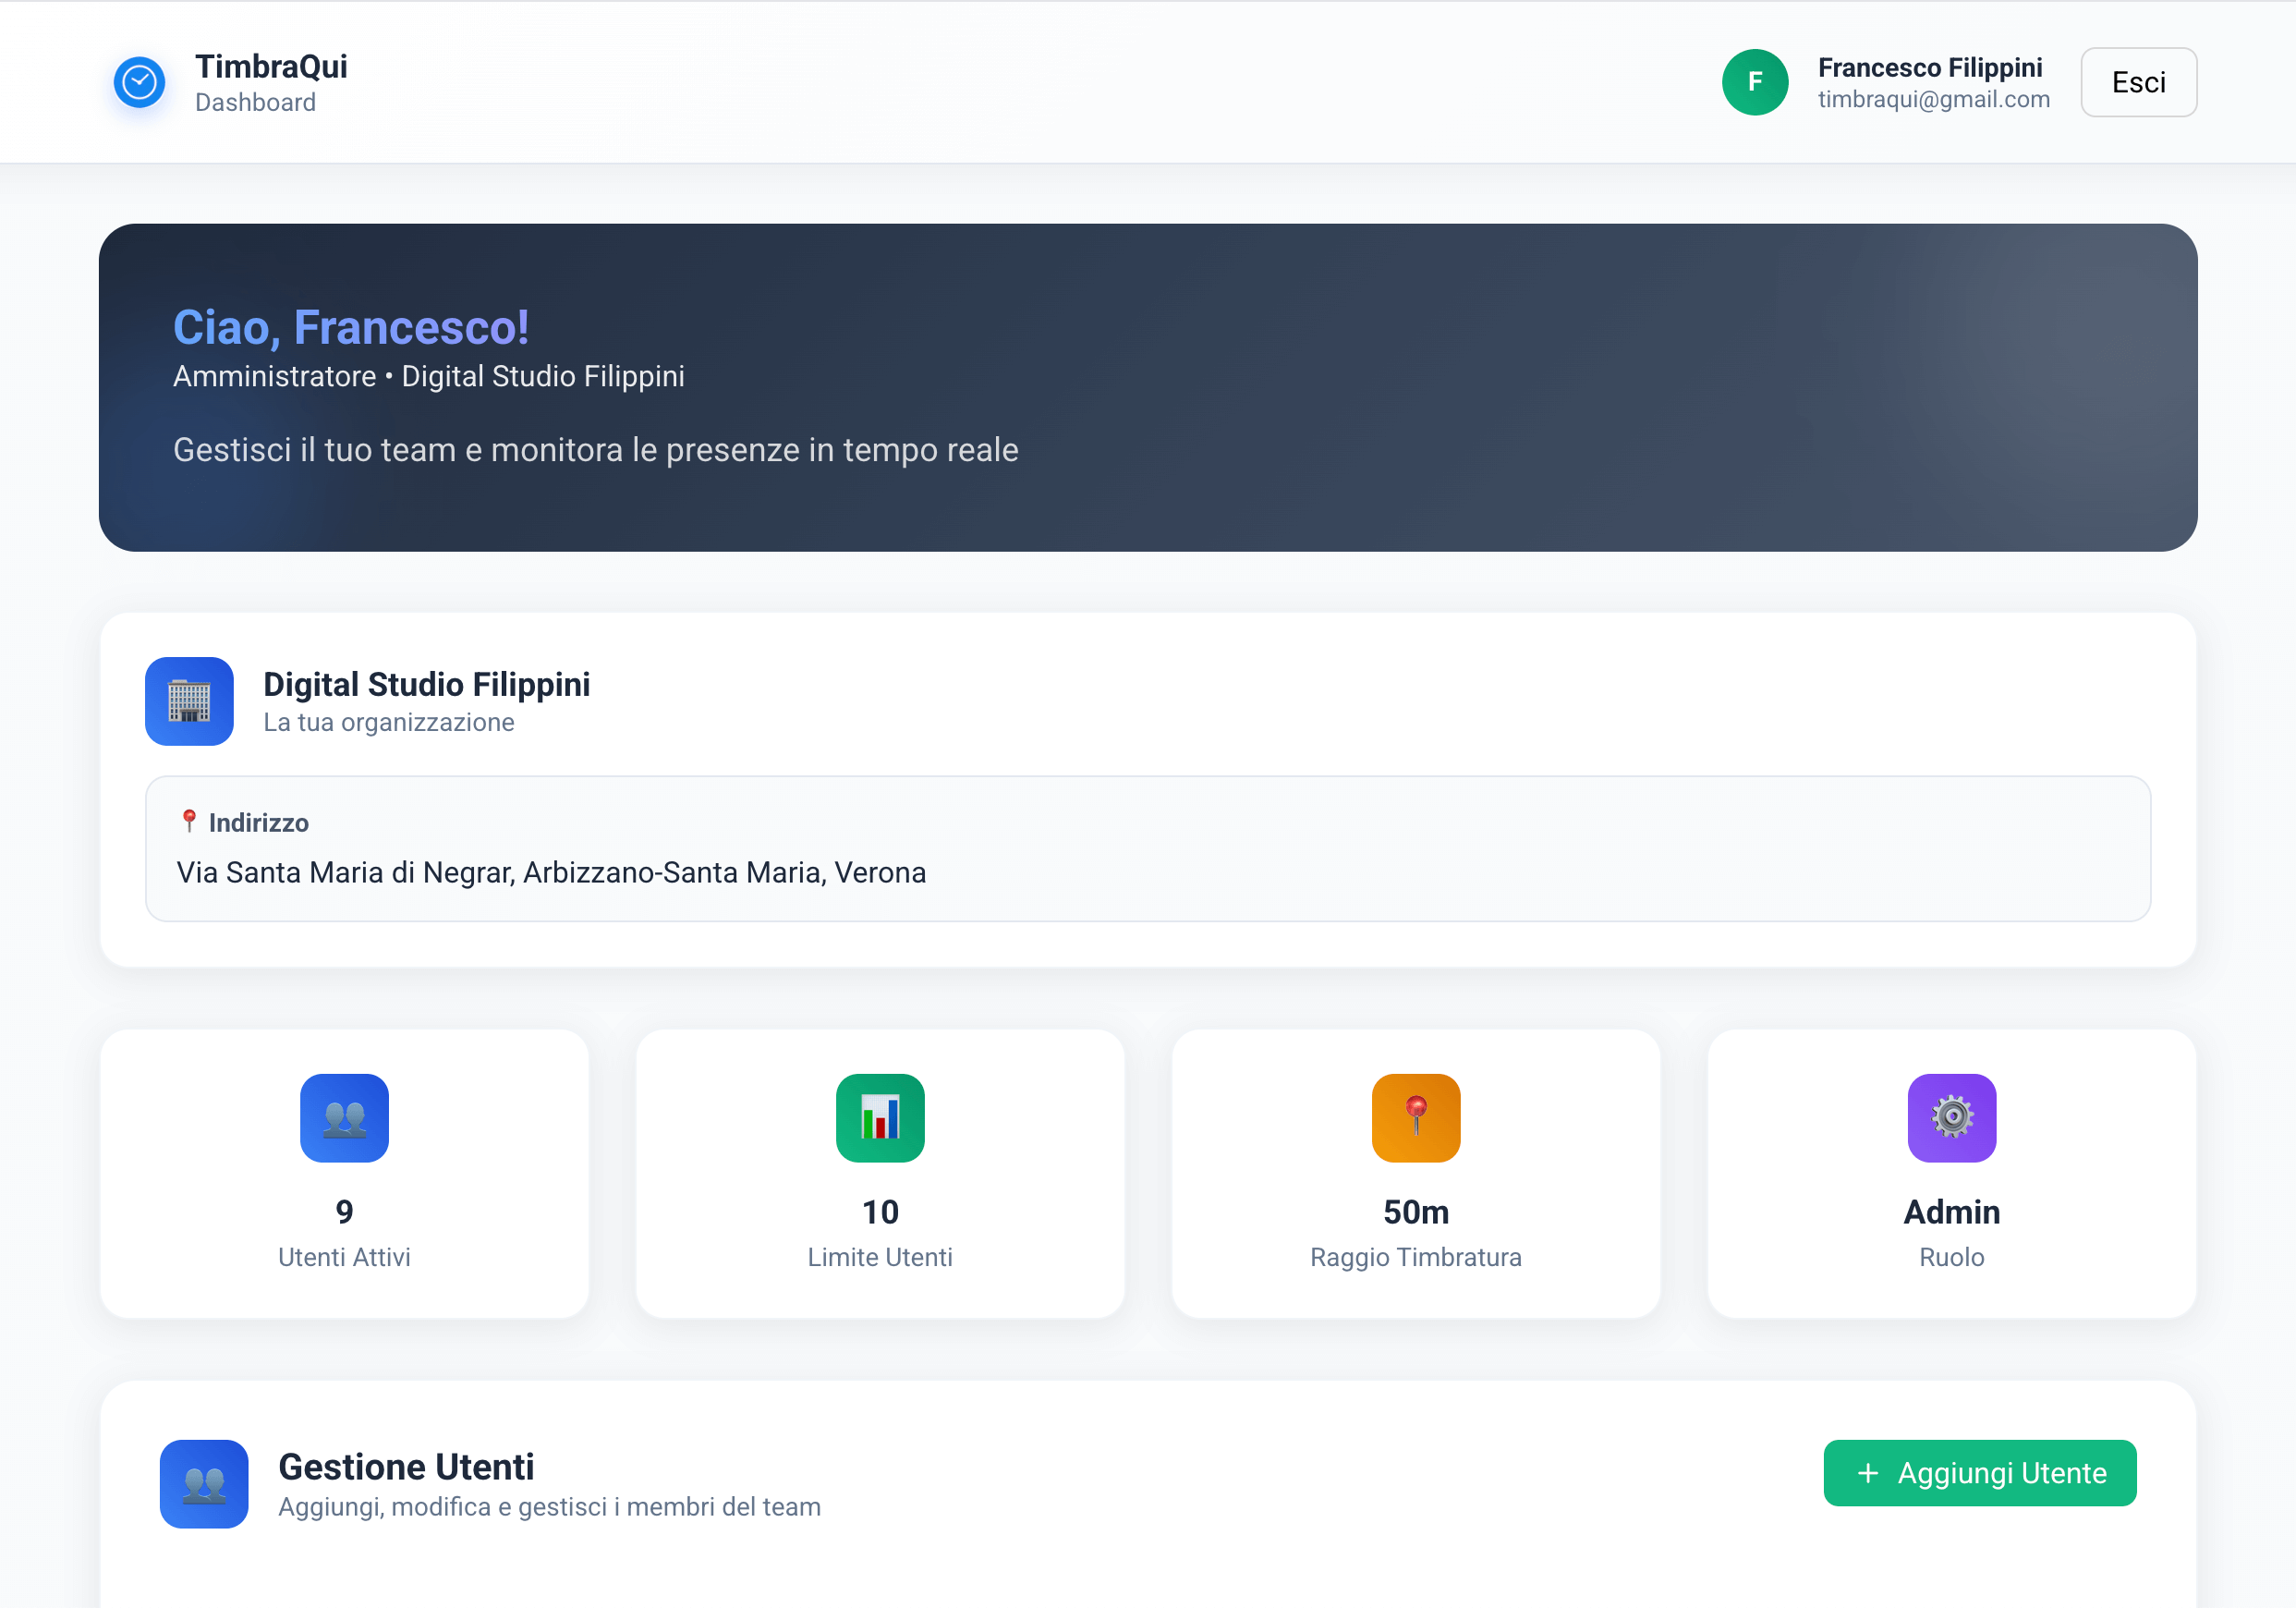
Task: Click the green F user avatar
Action: click(1754, 82)
